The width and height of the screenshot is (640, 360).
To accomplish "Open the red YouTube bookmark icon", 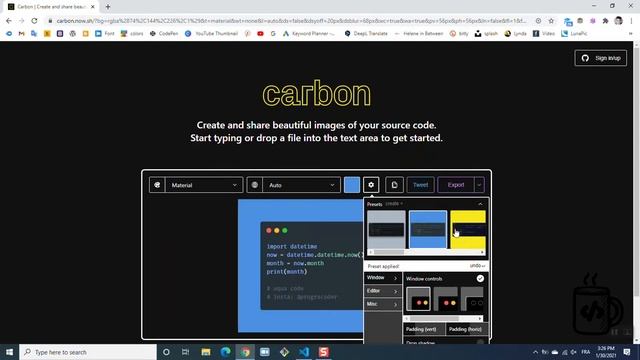I will [260, 33].
